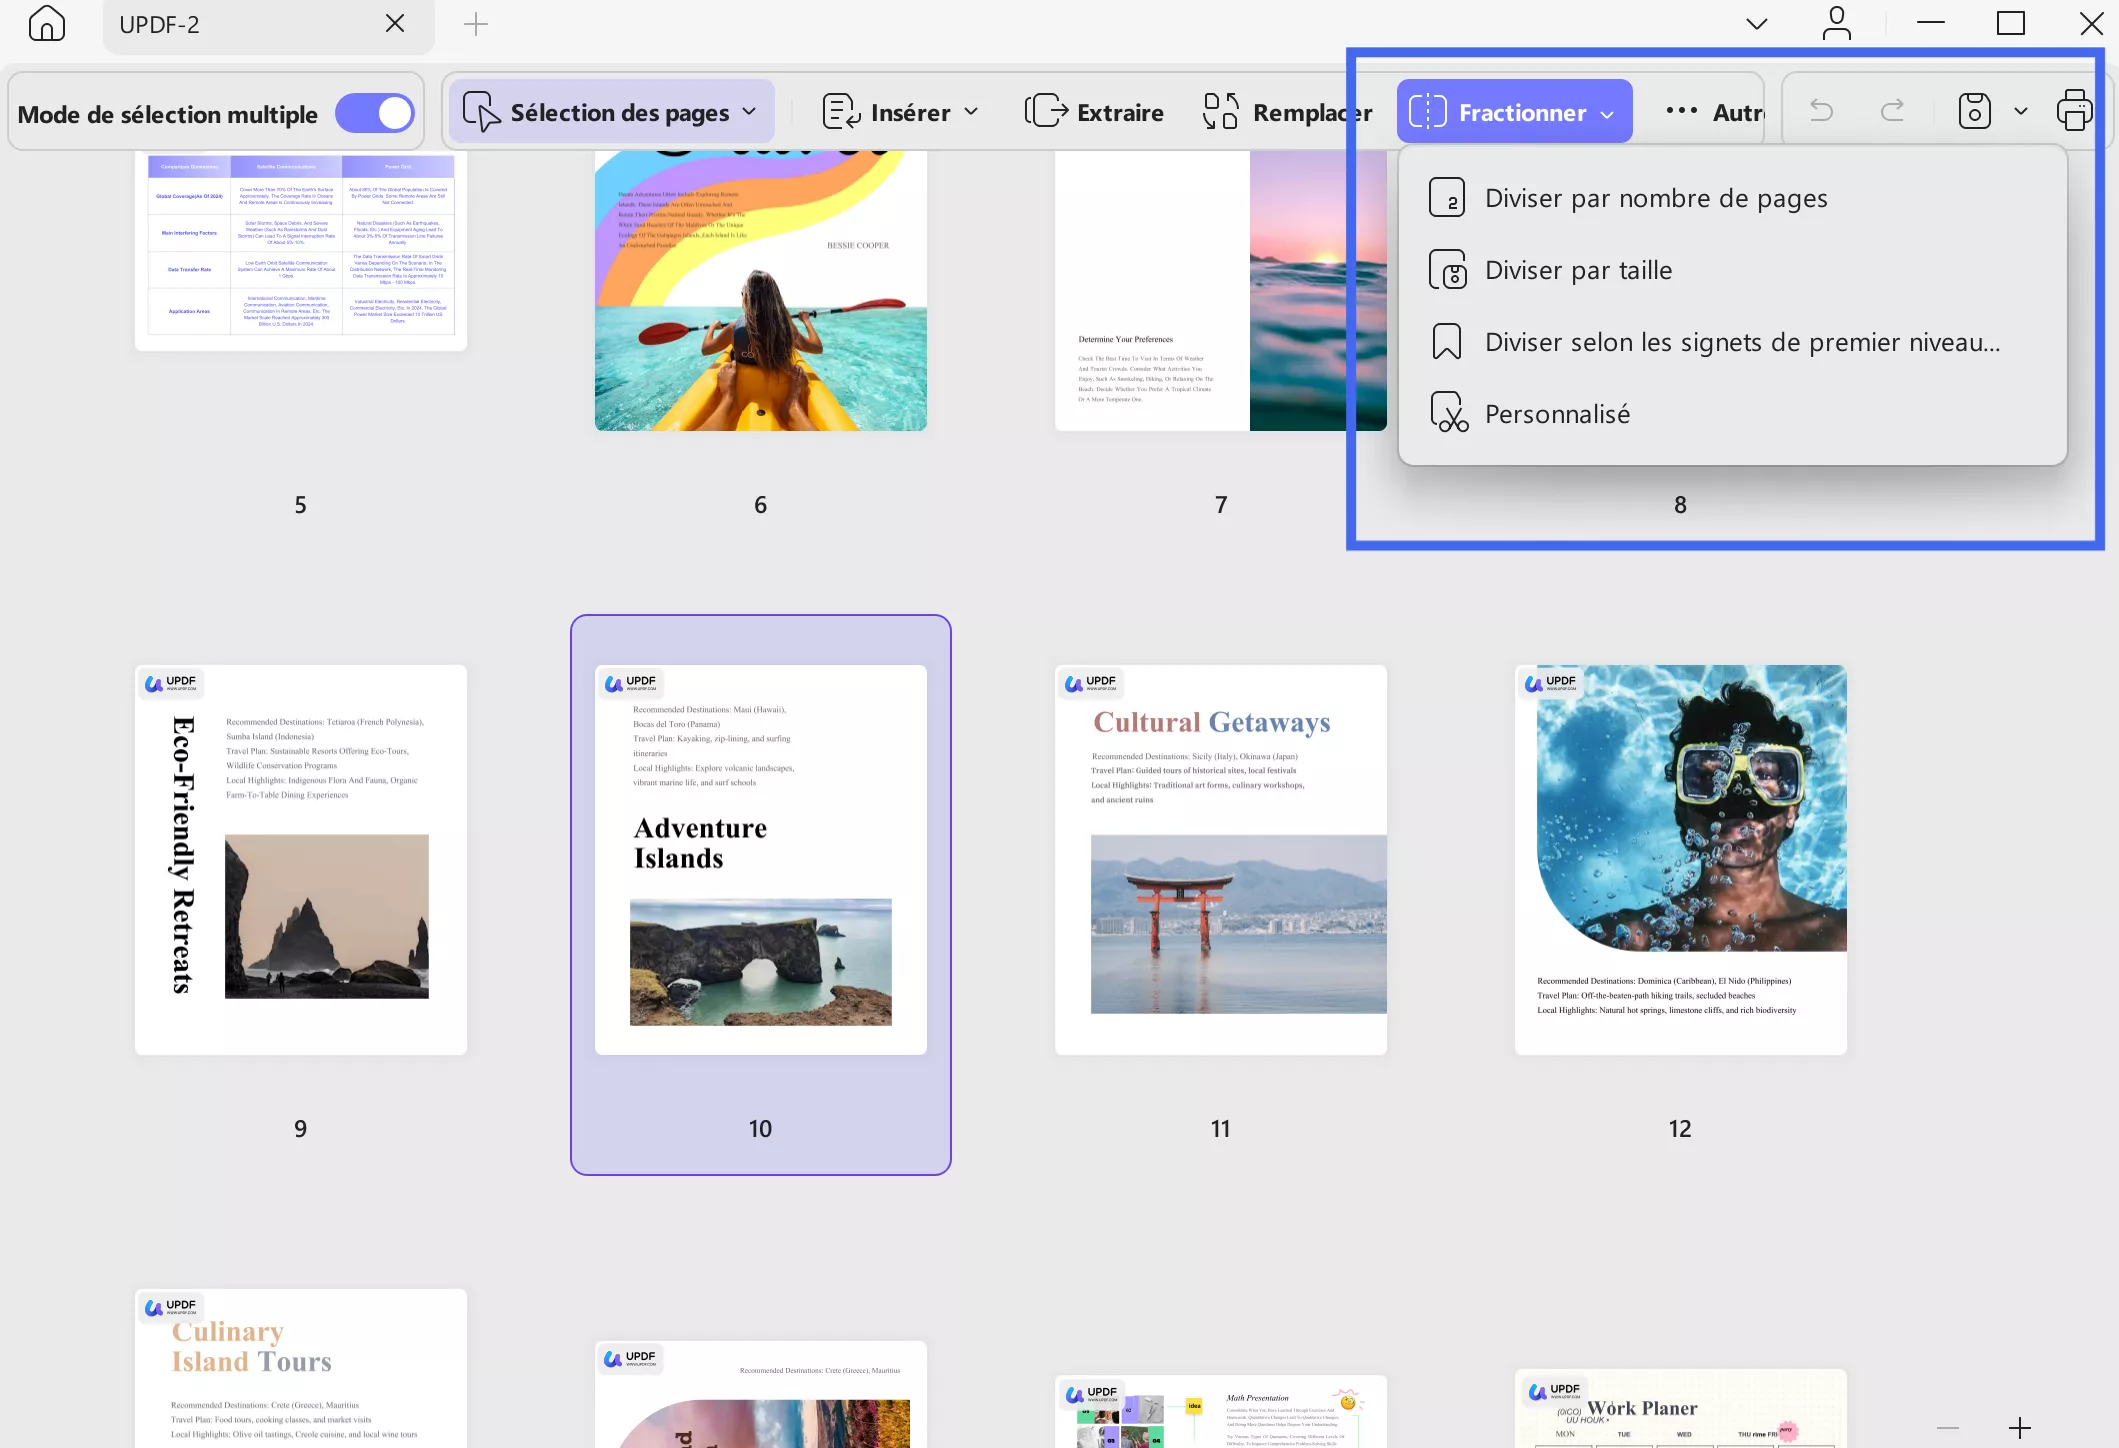Select the Personnalisé split option

pos(1557,414)
